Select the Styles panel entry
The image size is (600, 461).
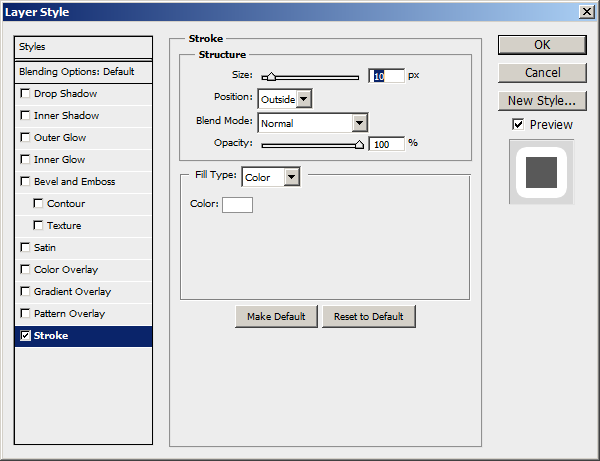pyautogui.click(x=83, y=47)
